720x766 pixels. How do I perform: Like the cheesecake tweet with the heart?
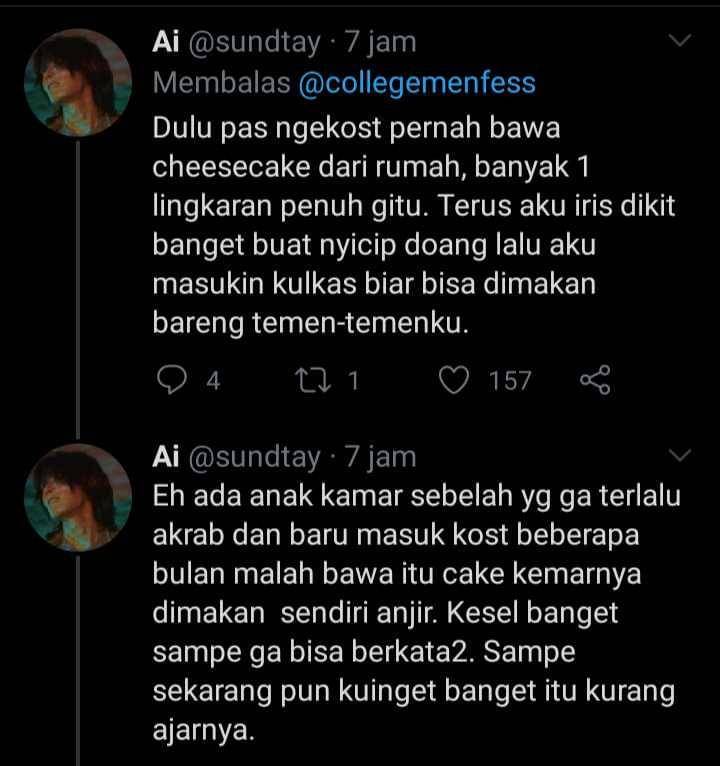[x=456, y=381]
